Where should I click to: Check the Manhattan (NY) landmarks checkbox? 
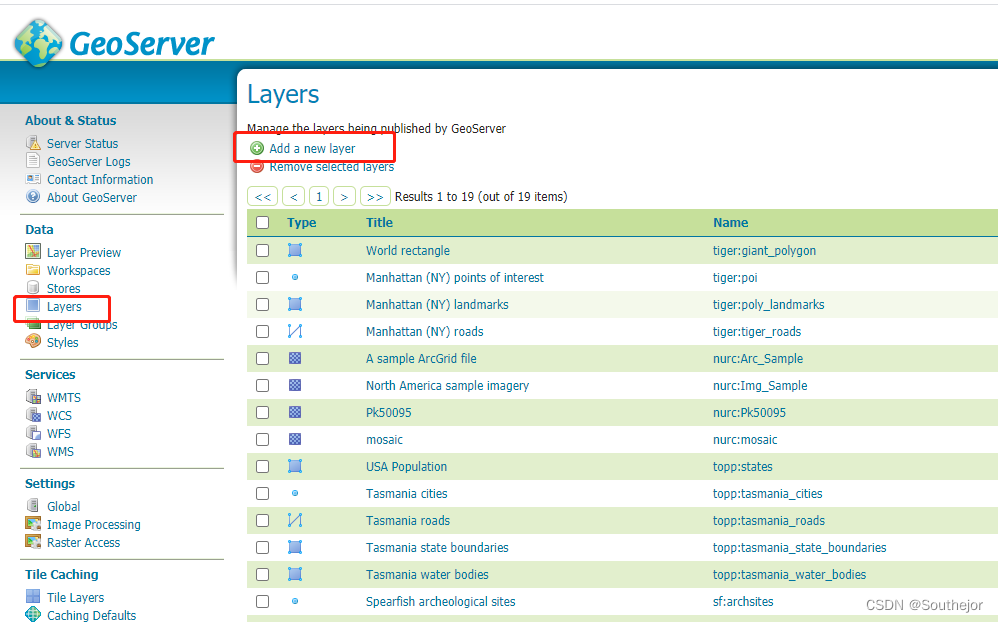262,304
